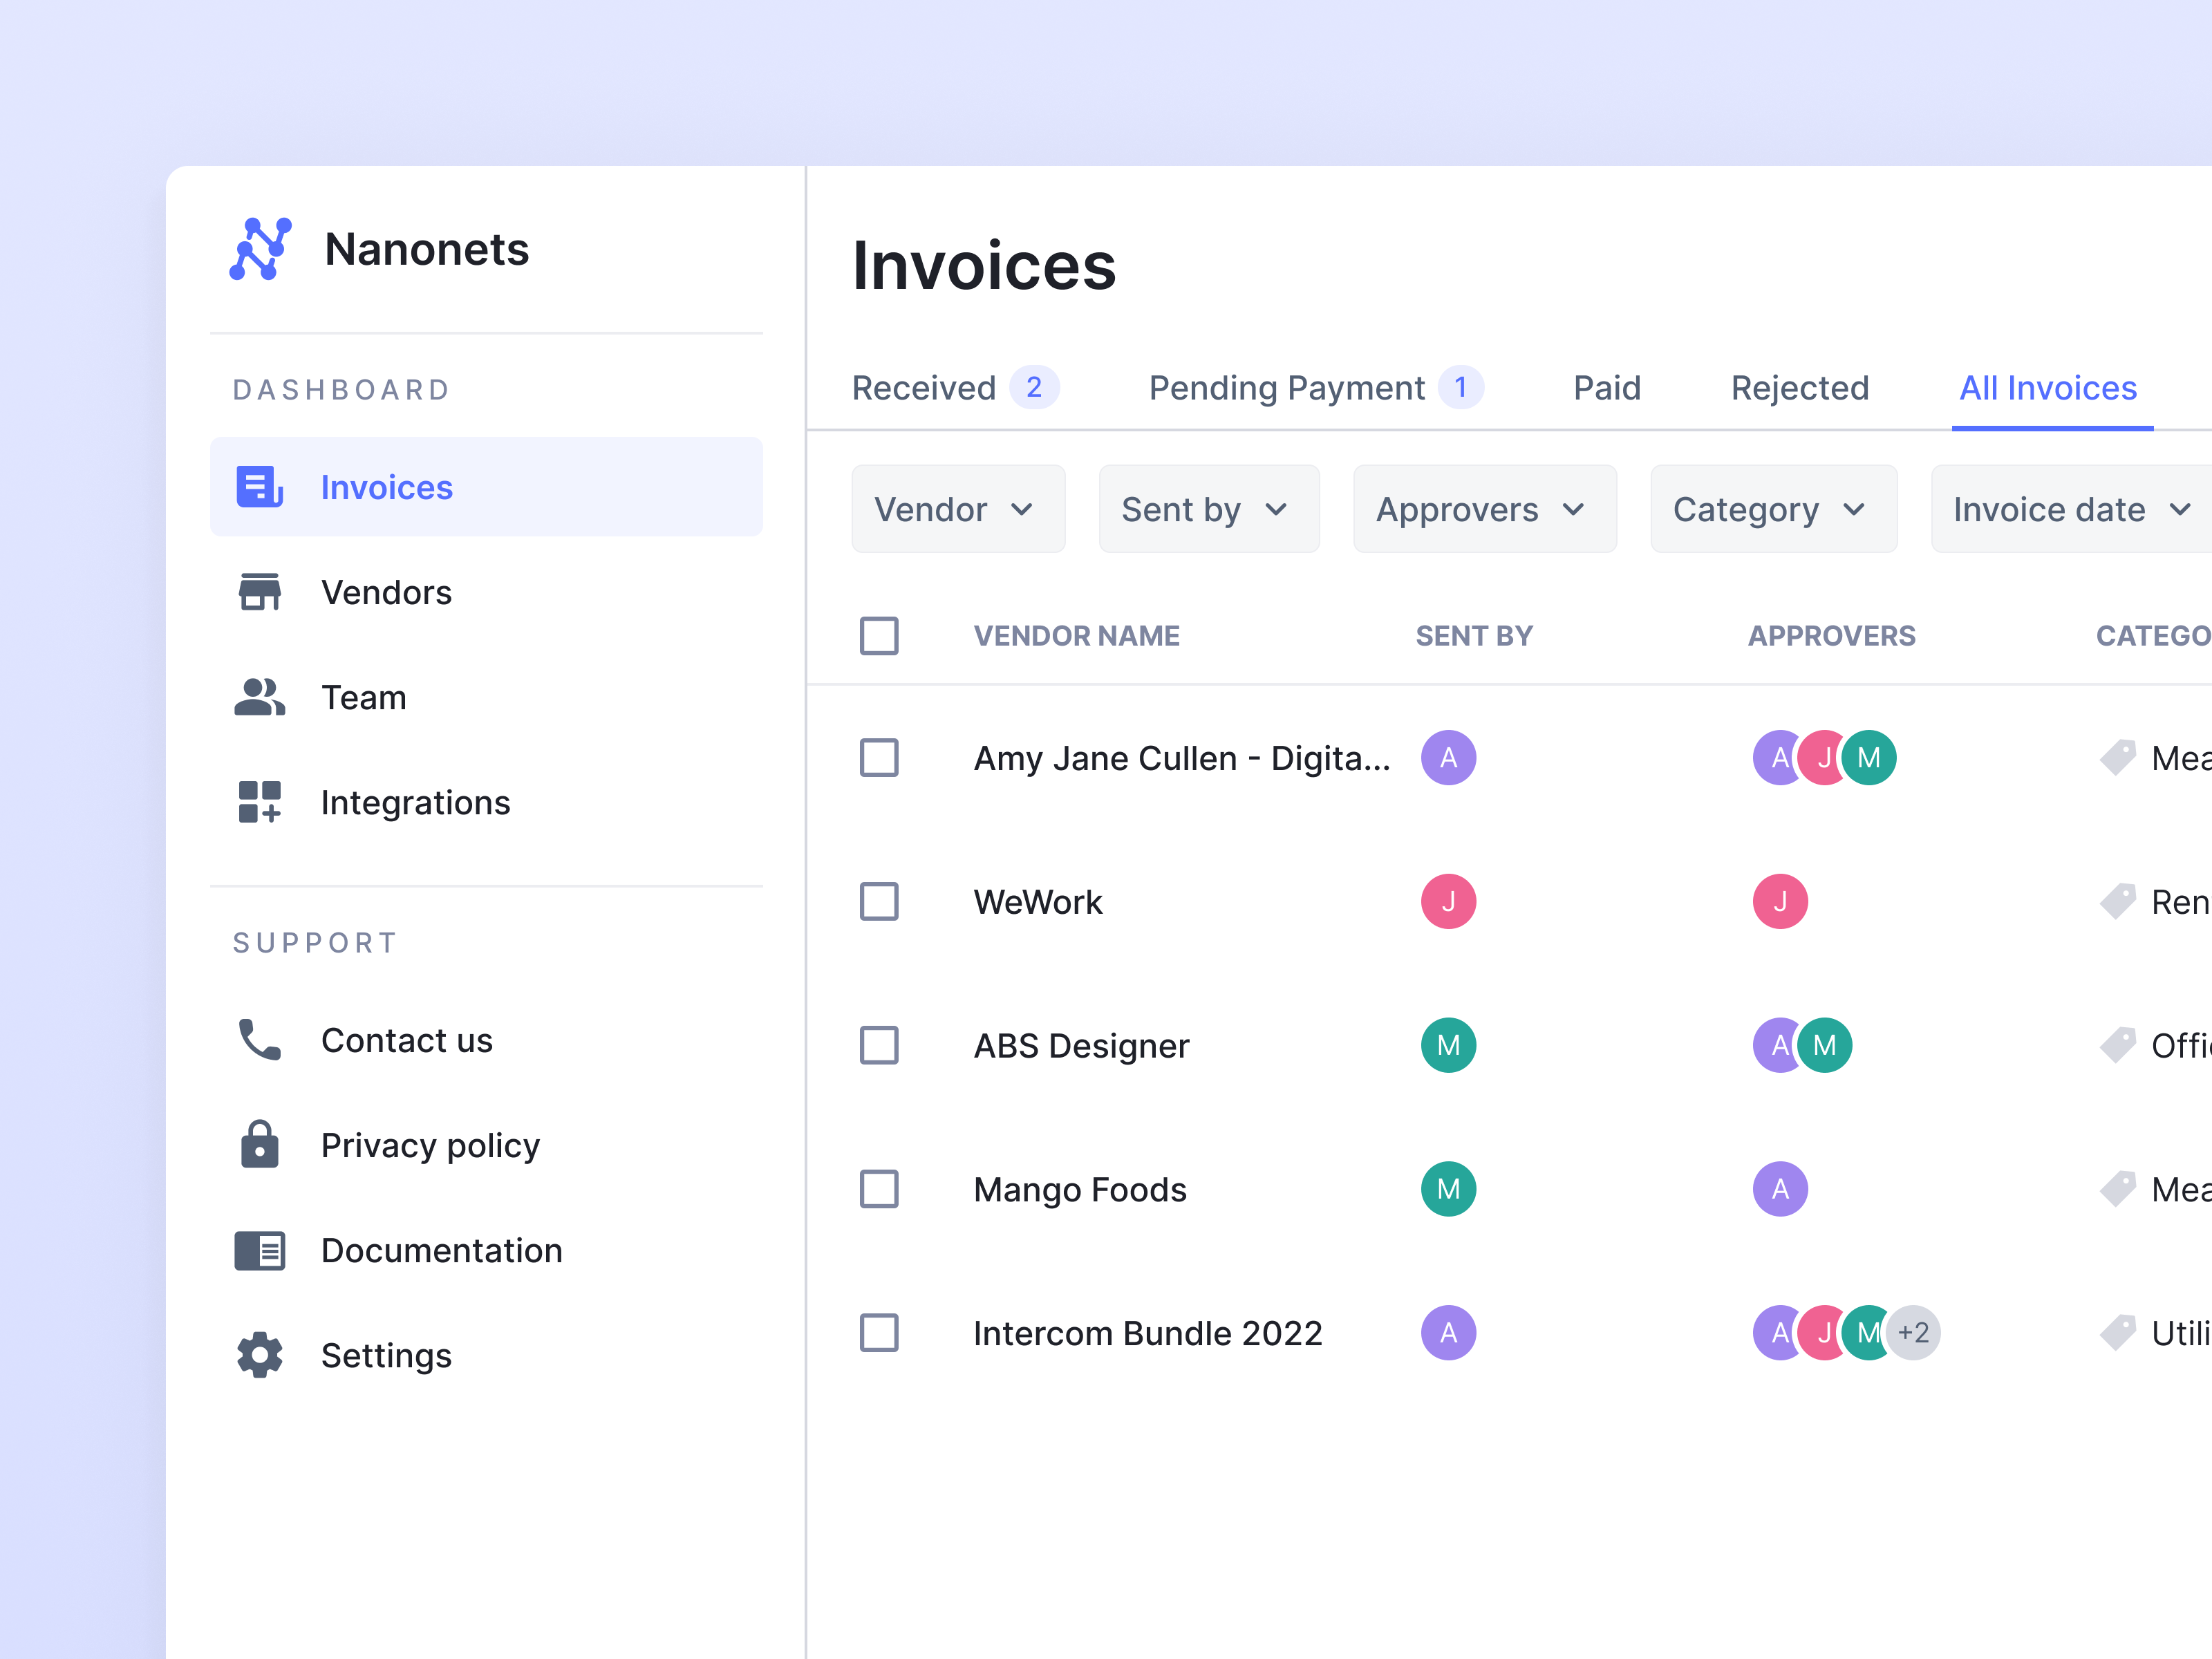Click the Intercom Bundle 2022 vendor name
2212x1659 pixels.
(1148, 1332)
